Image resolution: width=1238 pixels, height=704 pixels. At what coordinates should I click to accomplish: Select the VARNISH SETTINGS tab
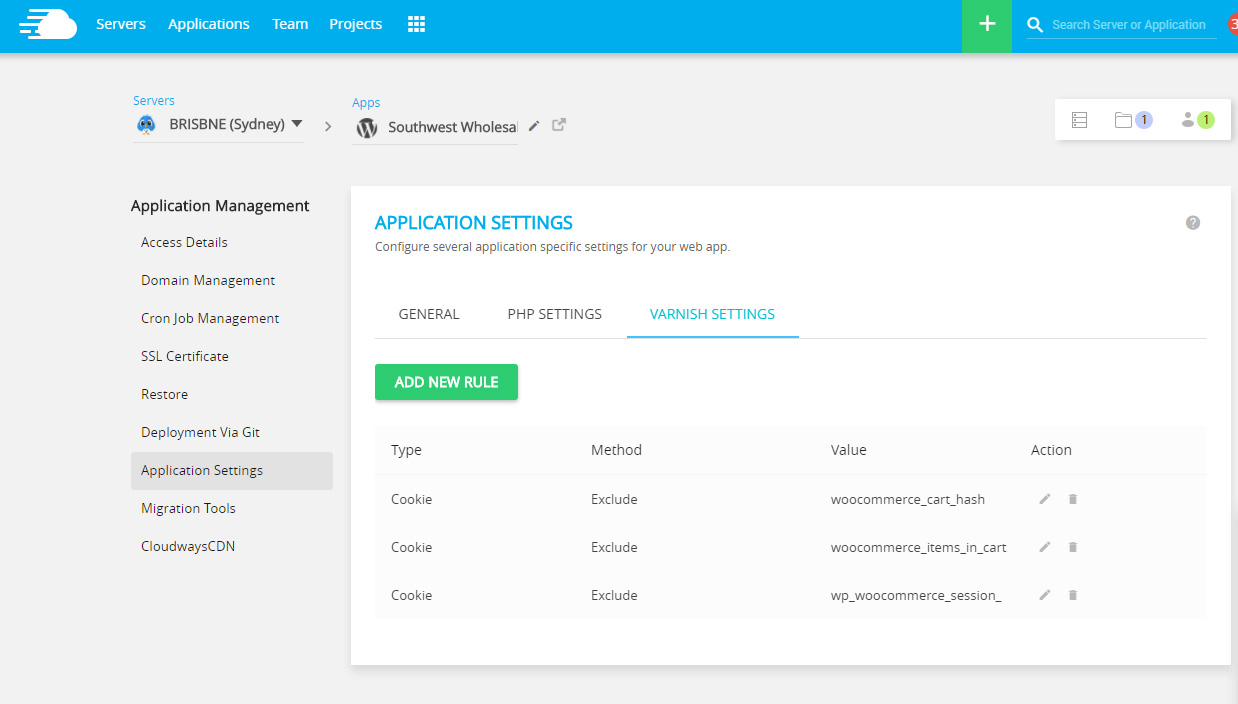(x=712, y=314)
